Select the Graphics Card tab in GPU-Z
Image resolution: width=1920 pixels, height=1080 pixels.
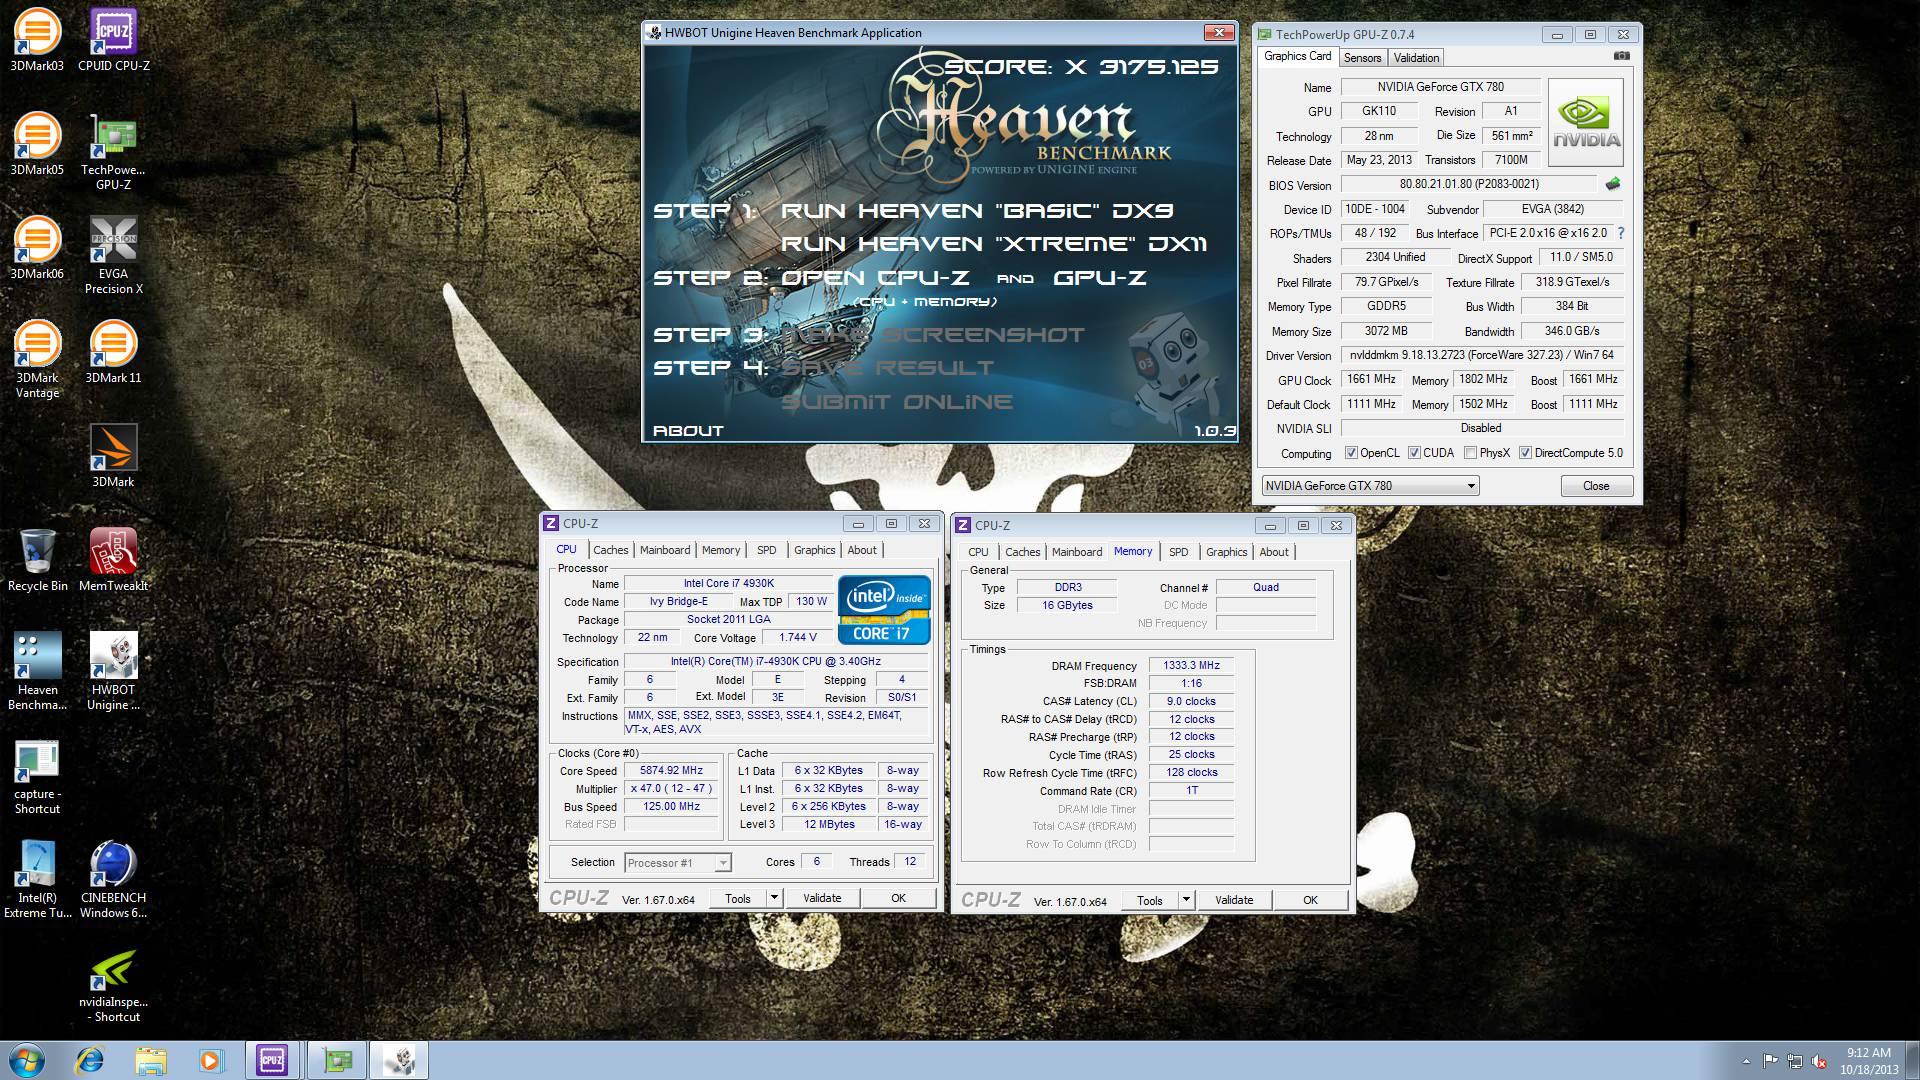pyautogui.click(x=1297, y=56)
